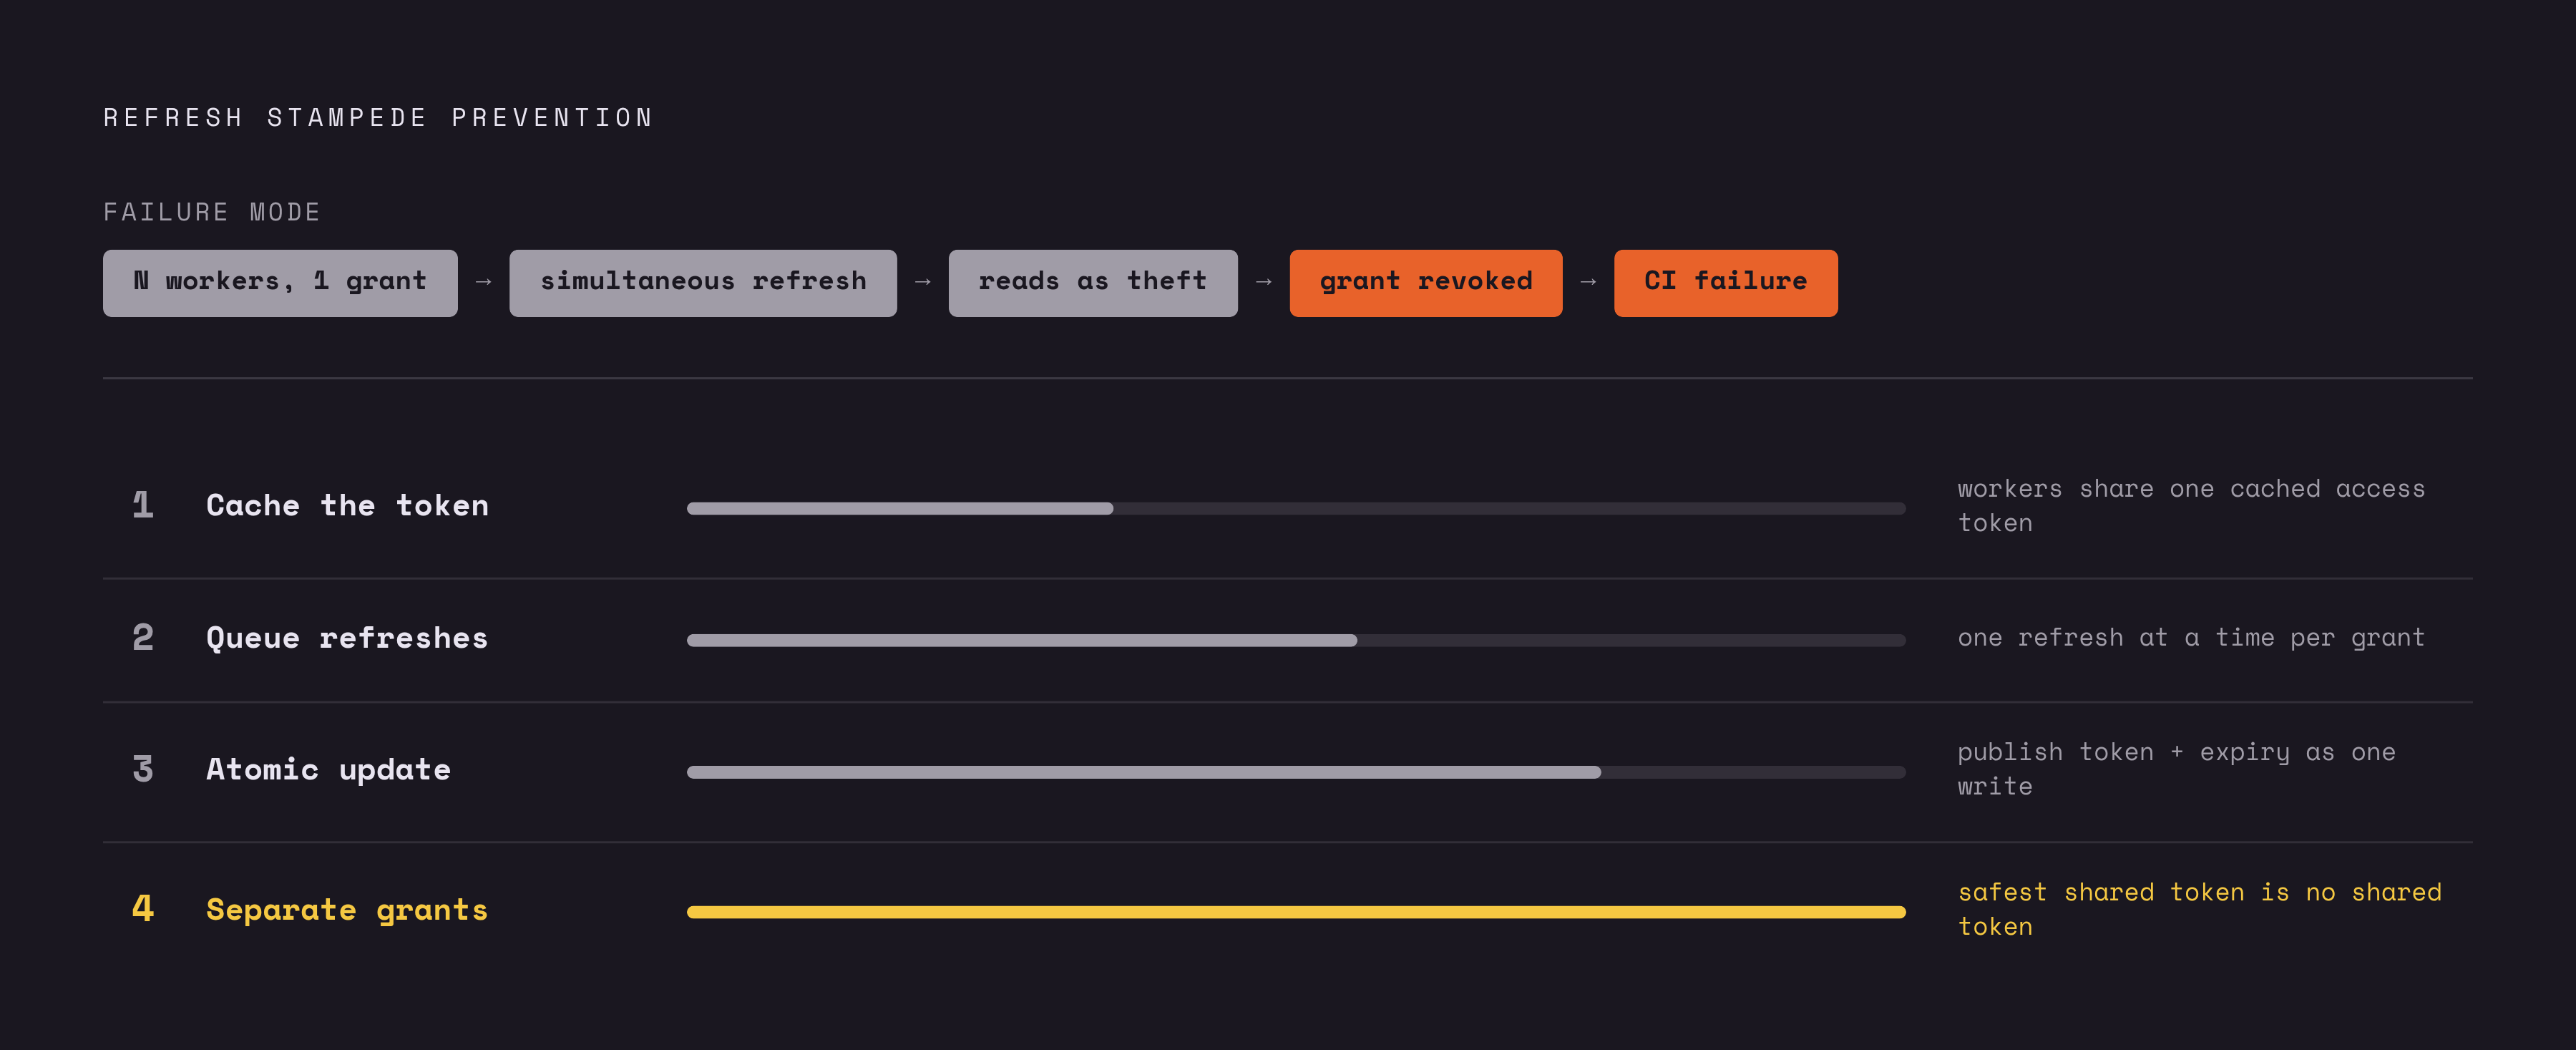Click the number 2 beside Queue refreshes
Image resolution: width=2576 pixels, height=1050 pixels.
[x=143, y=637]
